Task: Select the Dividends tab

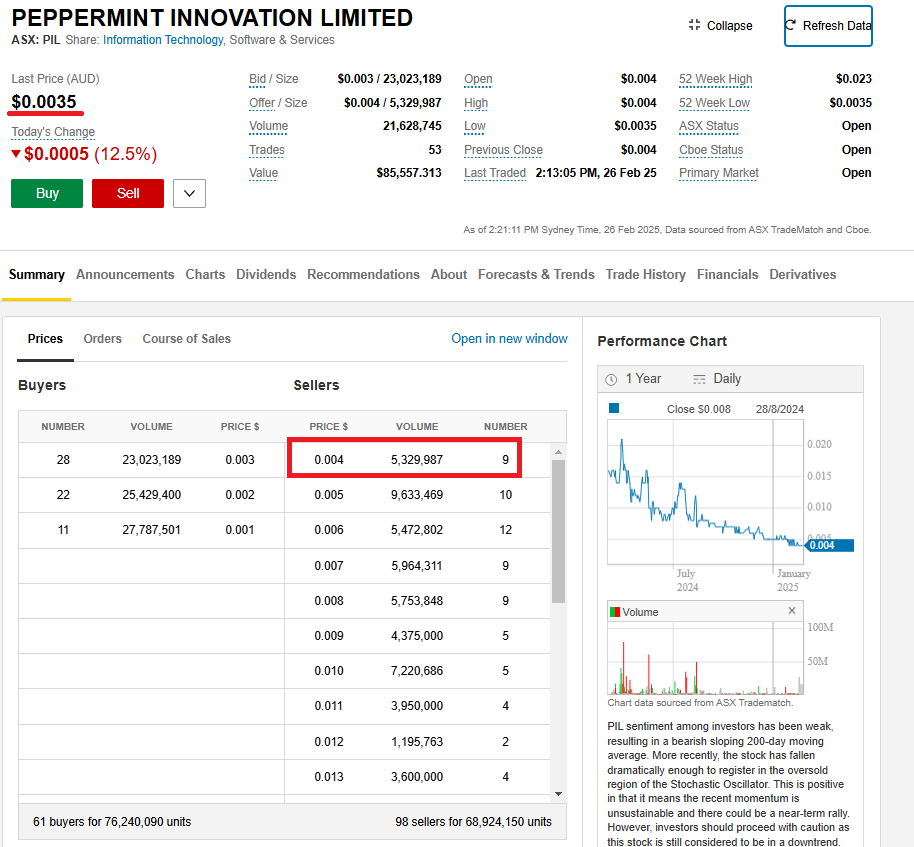Action: point(266,275)
